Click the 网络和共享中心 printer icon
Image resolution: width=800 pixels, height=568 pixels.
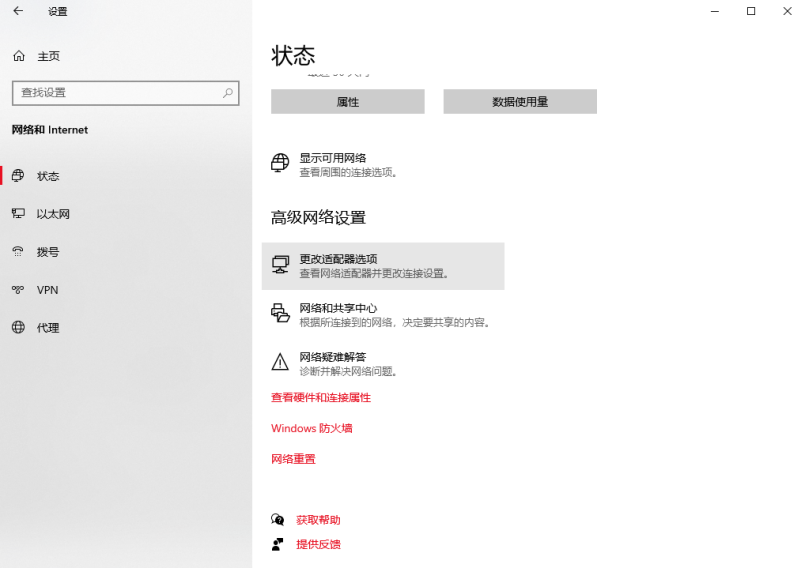(x=280, y=313)
